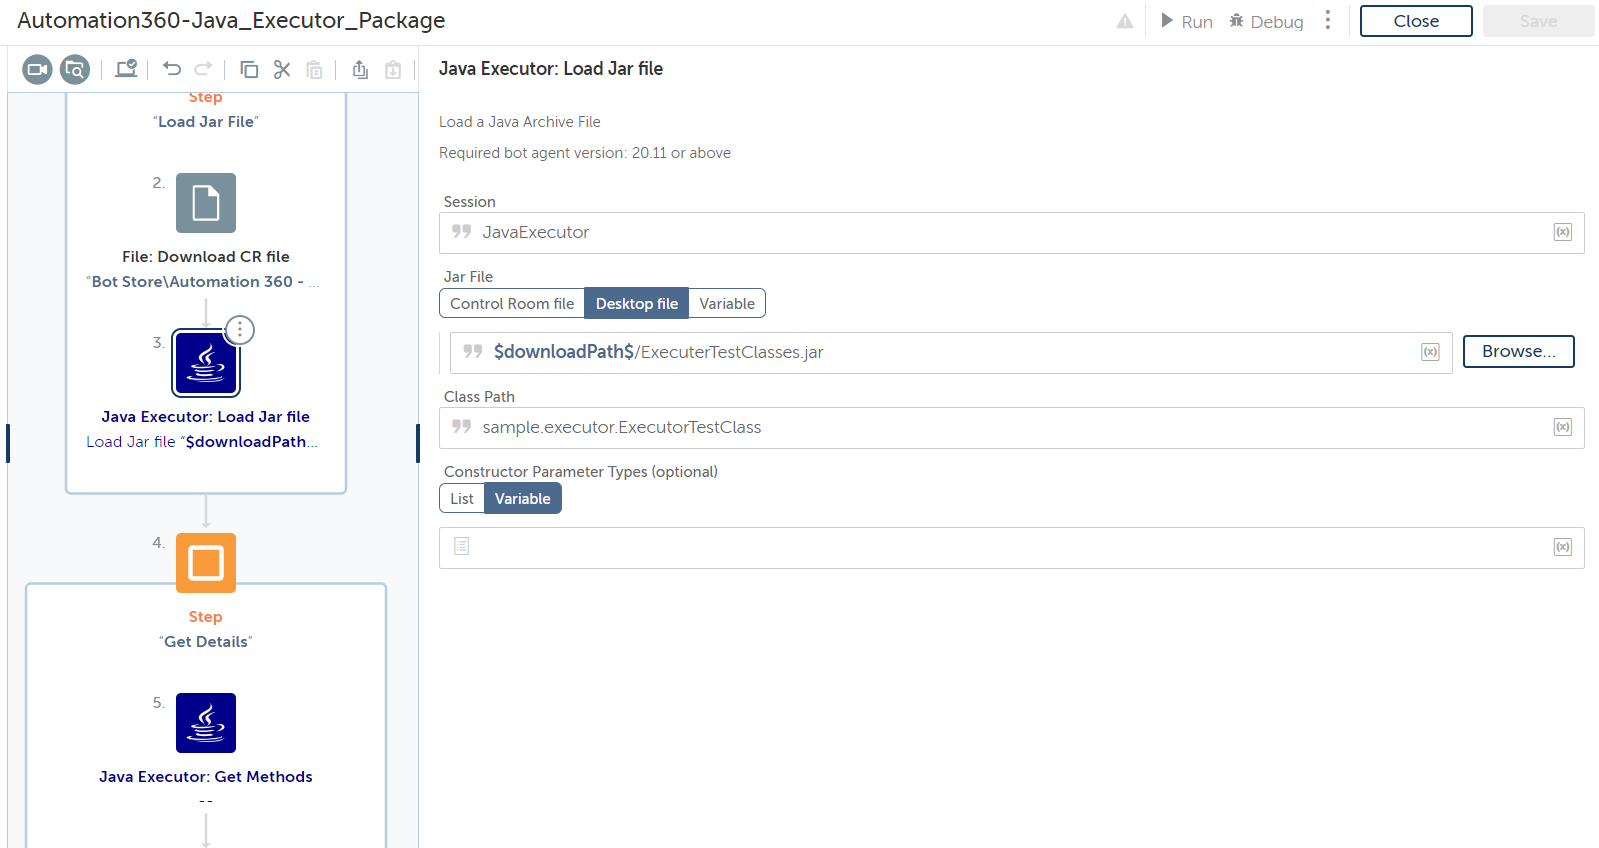
Task: Run the bot
Action: point(1187,21)
